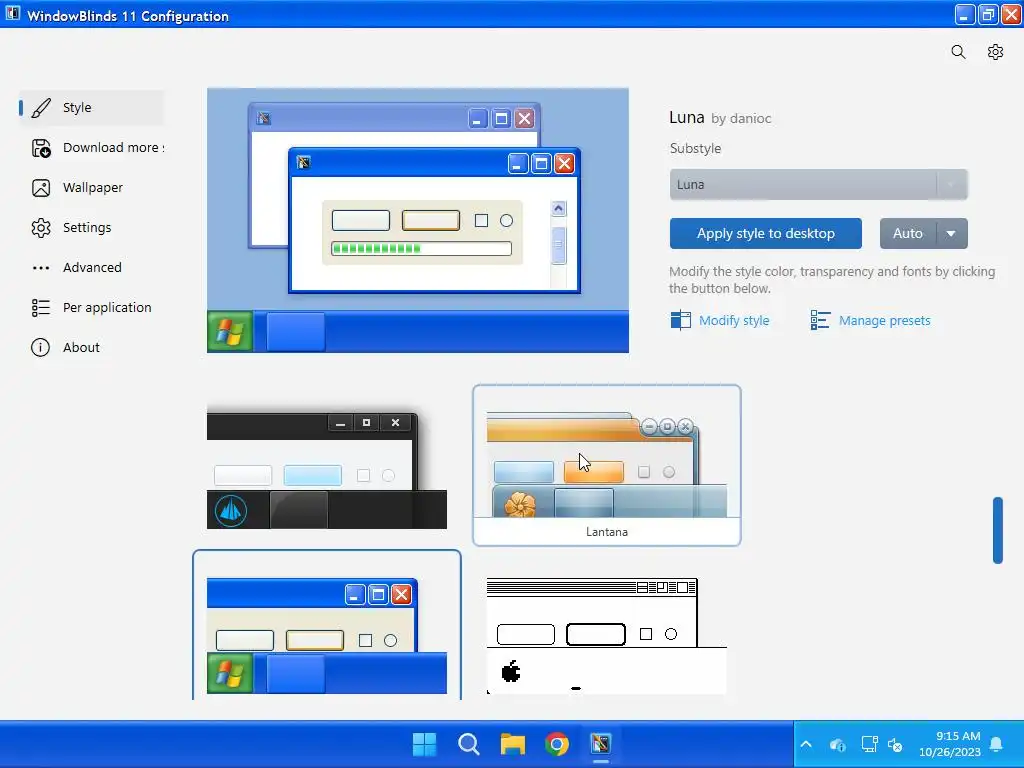Go to Download more styles
Screen dimensions: 1024x768
pos(91,148)
